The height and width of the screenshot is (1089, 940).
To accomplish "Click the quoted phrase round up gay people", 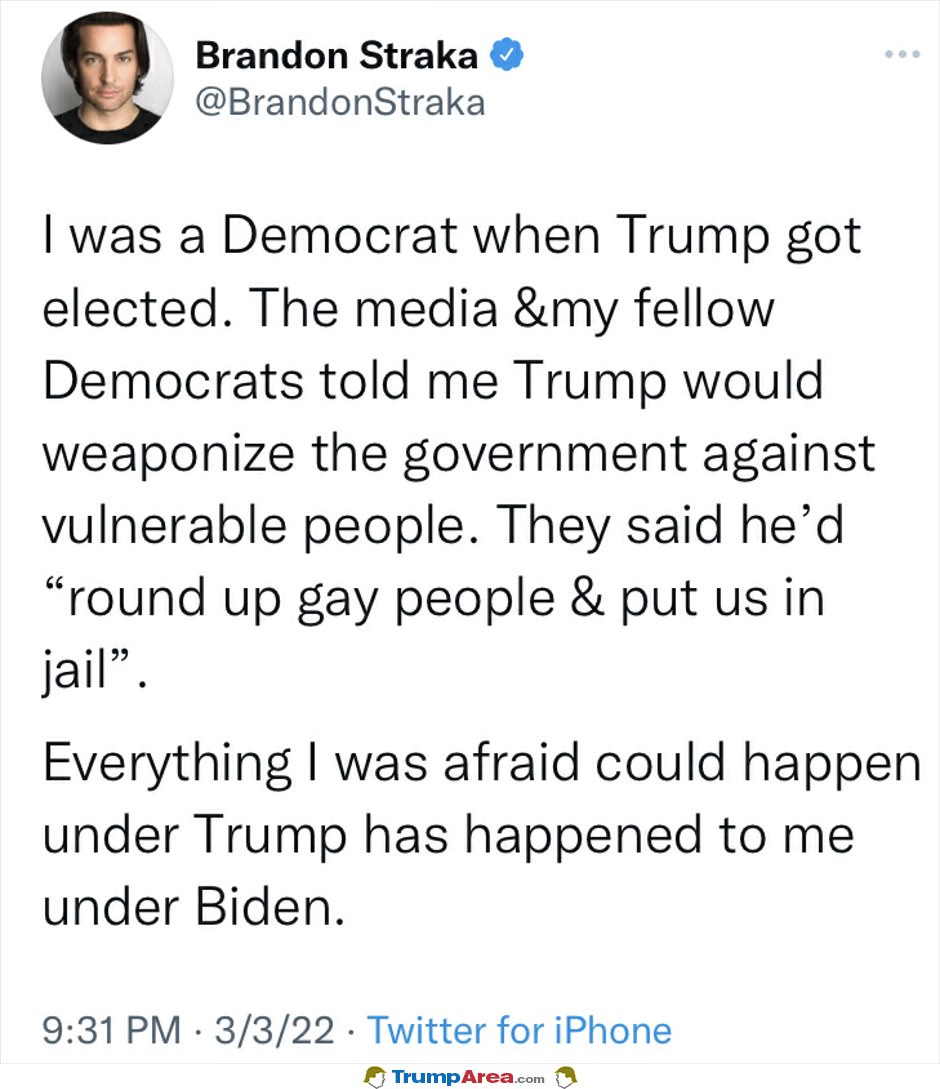I will coord(312,600).
